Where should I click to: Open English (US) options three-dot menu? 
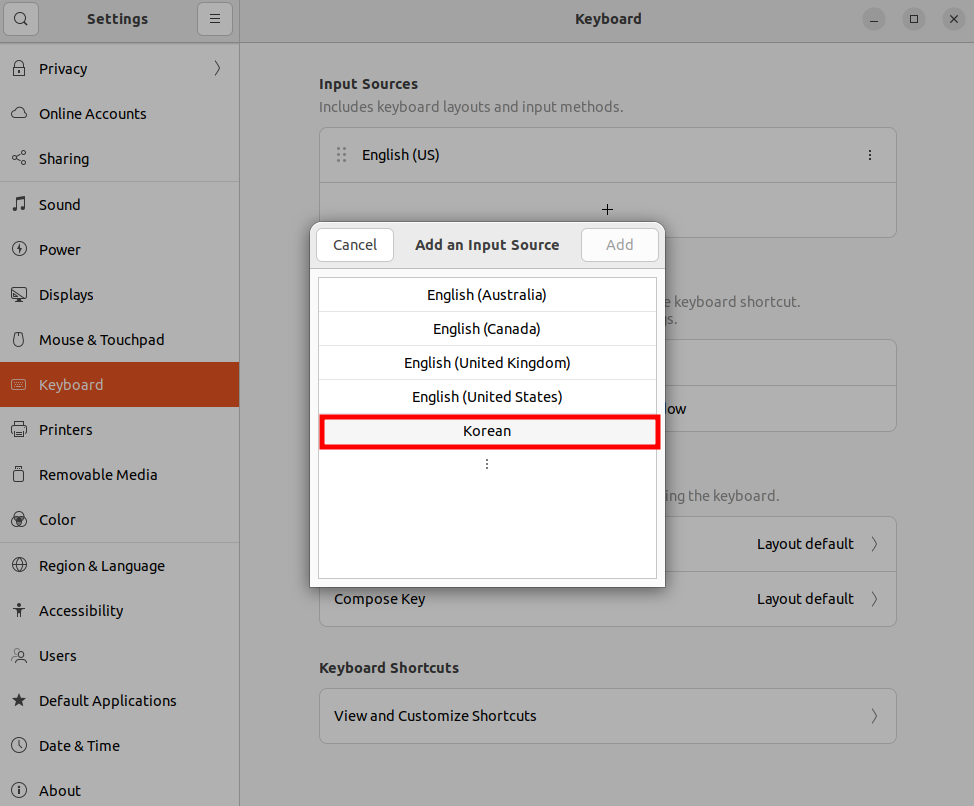point(870,155)
